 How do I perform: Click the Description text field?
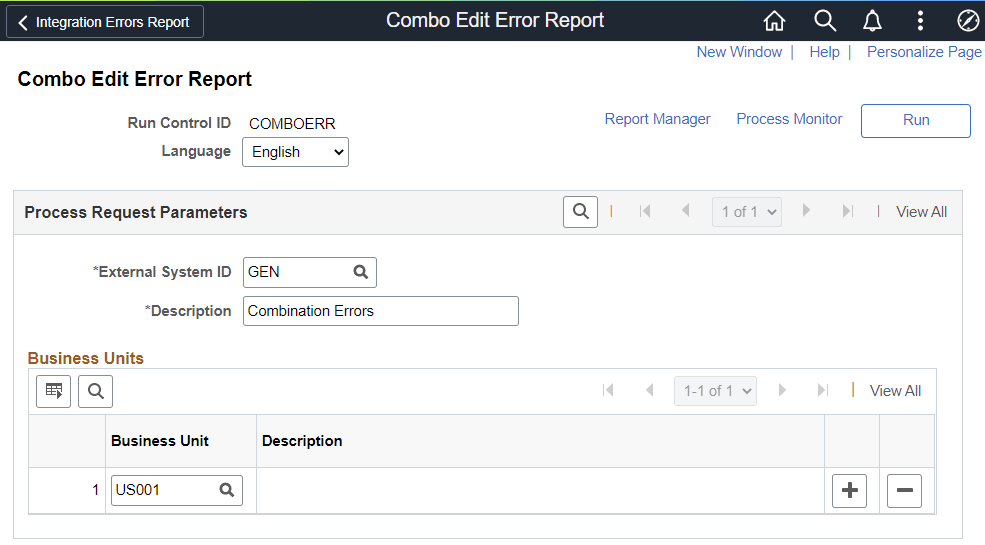(x=381, y=311)
